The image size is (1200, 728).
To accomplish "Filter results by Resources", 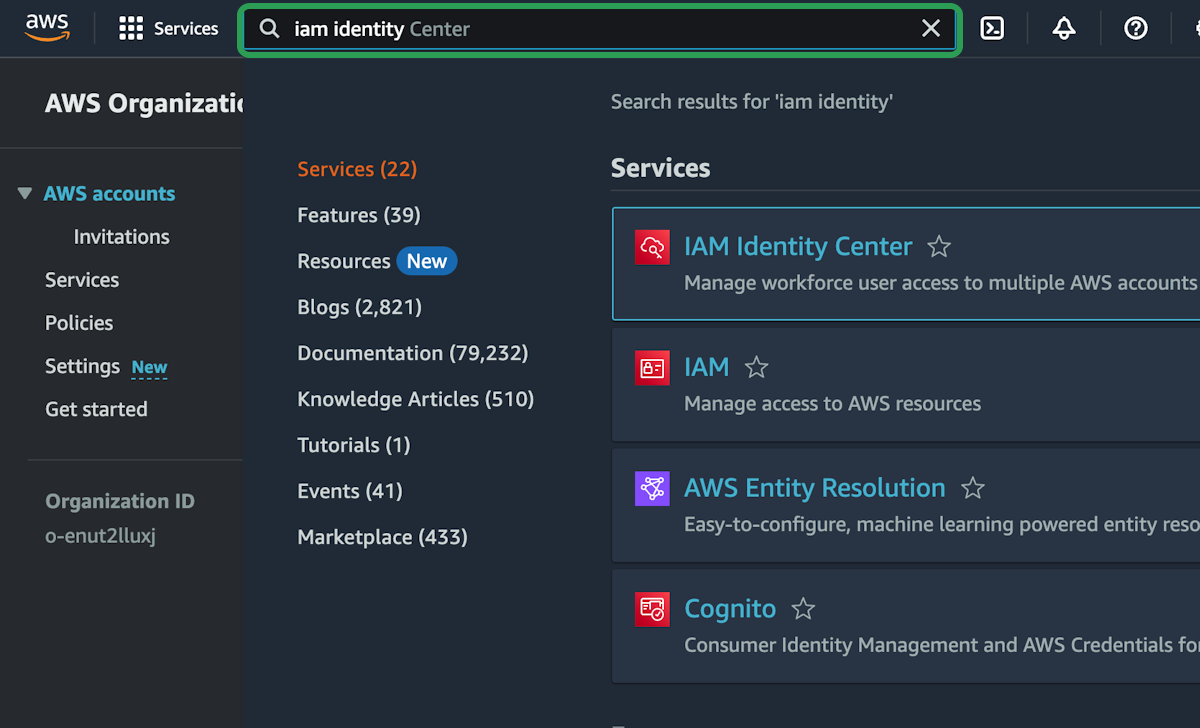I will pos(344,261).
